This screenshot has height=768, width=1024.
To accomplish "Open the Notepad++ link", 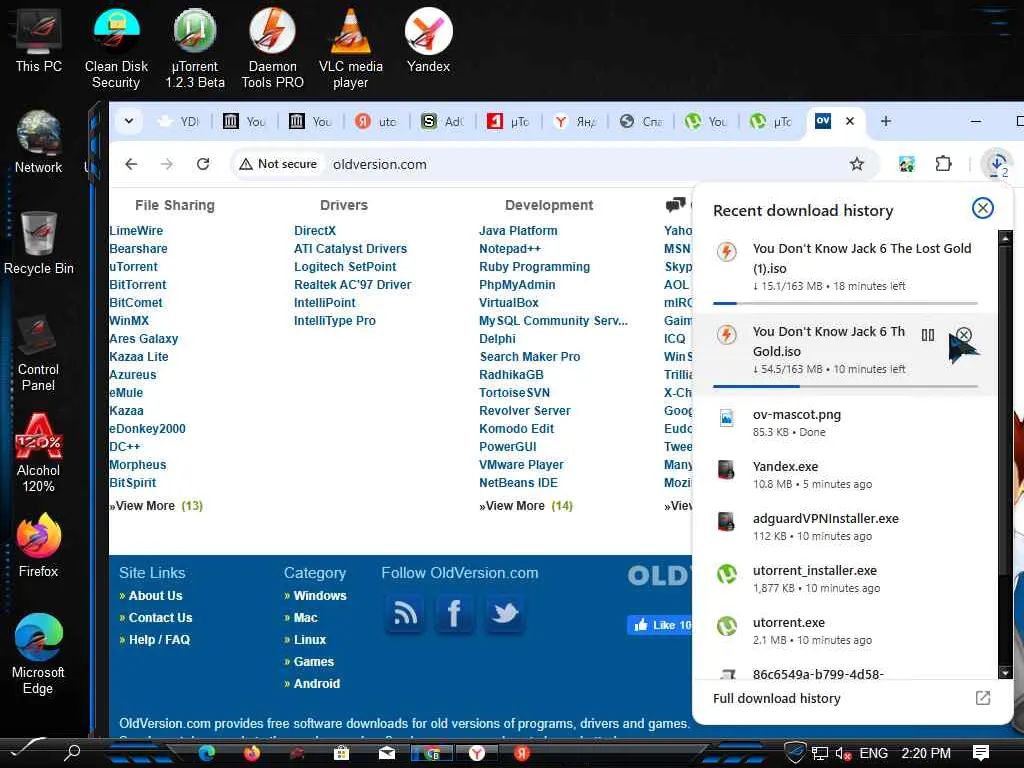I will [x=510, y=249].
